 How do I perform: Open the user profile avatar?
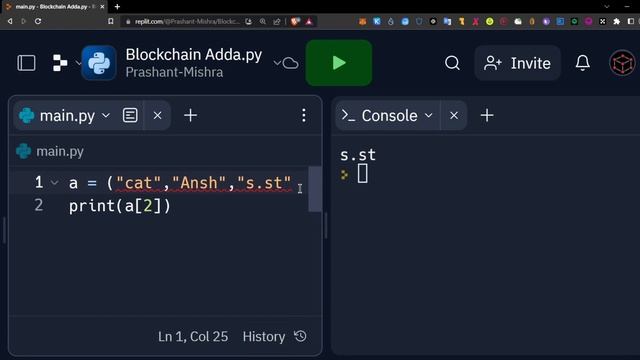coord(622,63)
